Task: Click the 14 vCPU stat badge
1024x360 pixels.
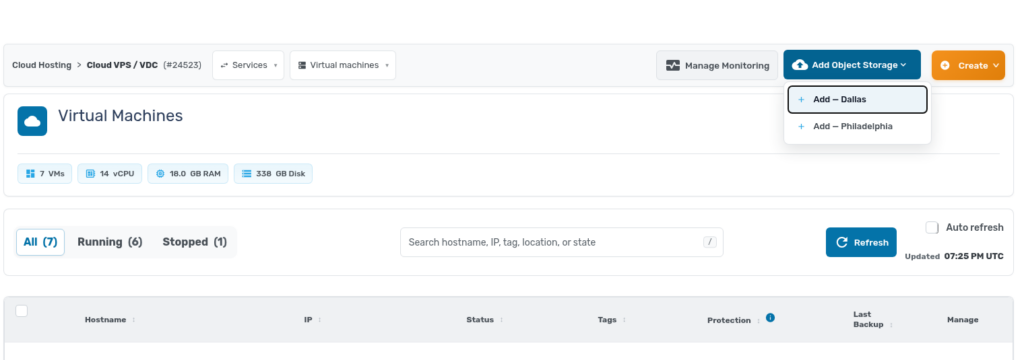Action: tap(110, 174)
